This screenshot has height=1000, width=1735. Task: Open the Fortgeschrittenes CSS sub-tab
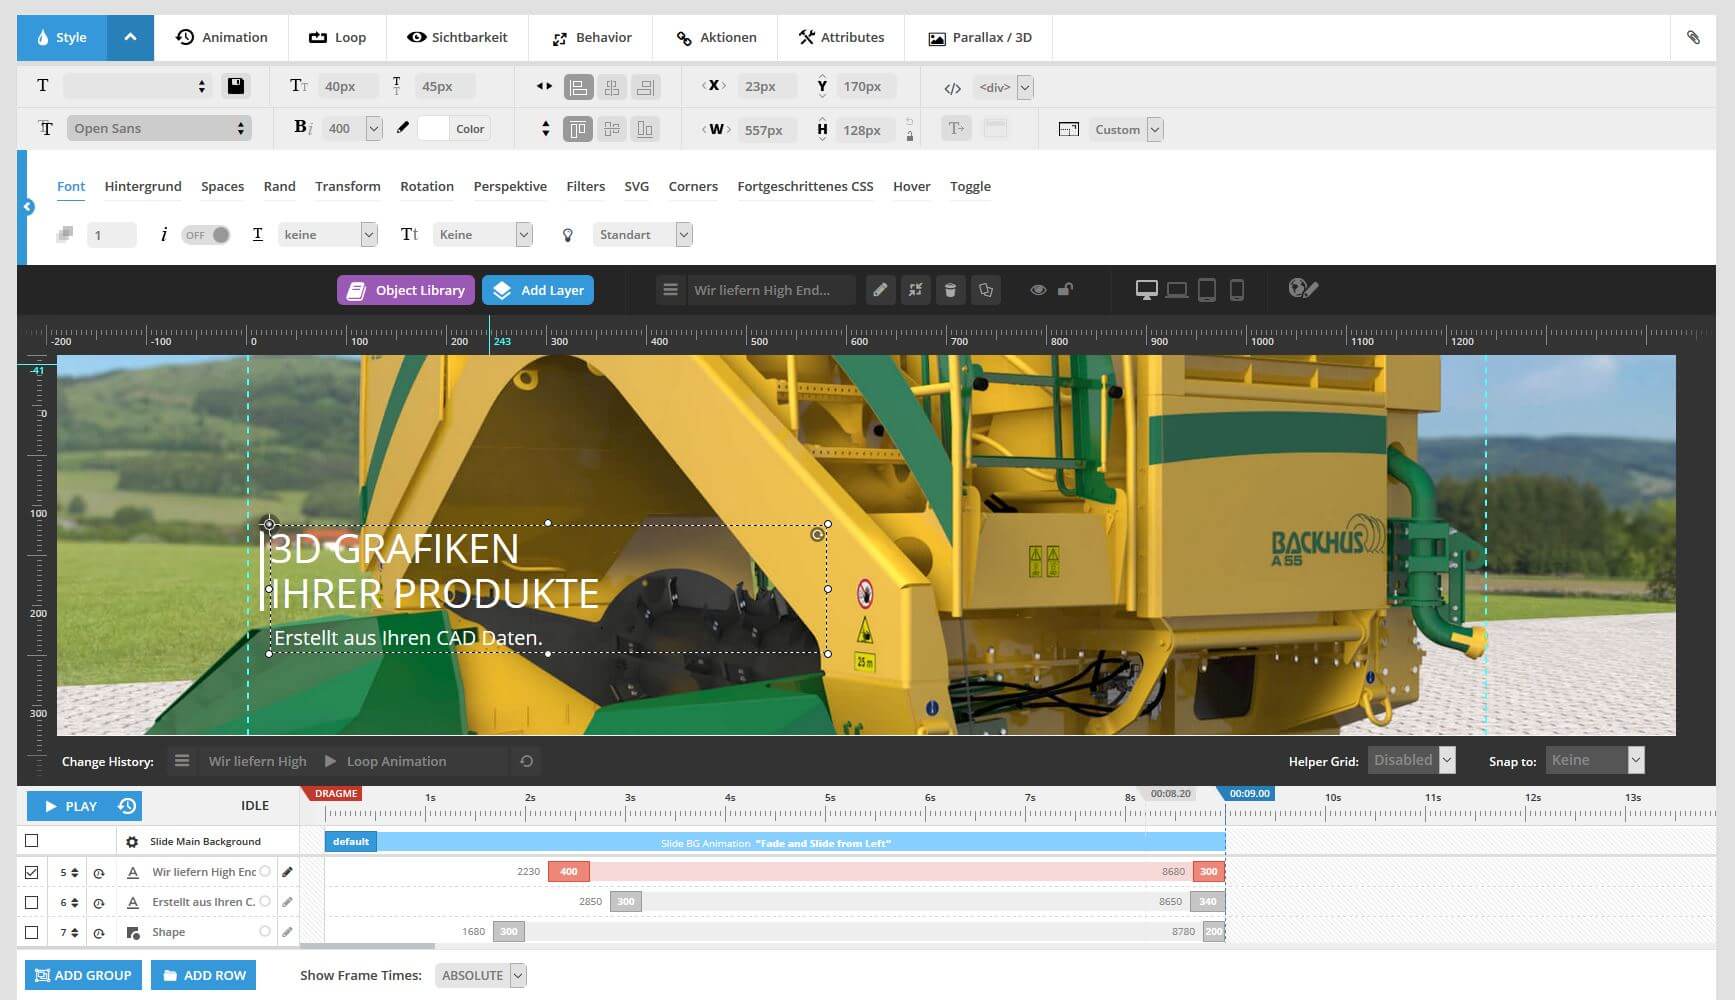(x=805, y=186)
